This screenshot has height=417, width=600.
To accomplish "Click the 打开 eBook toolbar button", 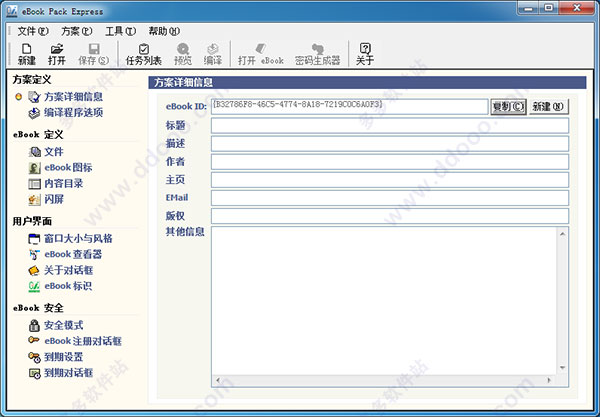I will (x=261, y=54).
